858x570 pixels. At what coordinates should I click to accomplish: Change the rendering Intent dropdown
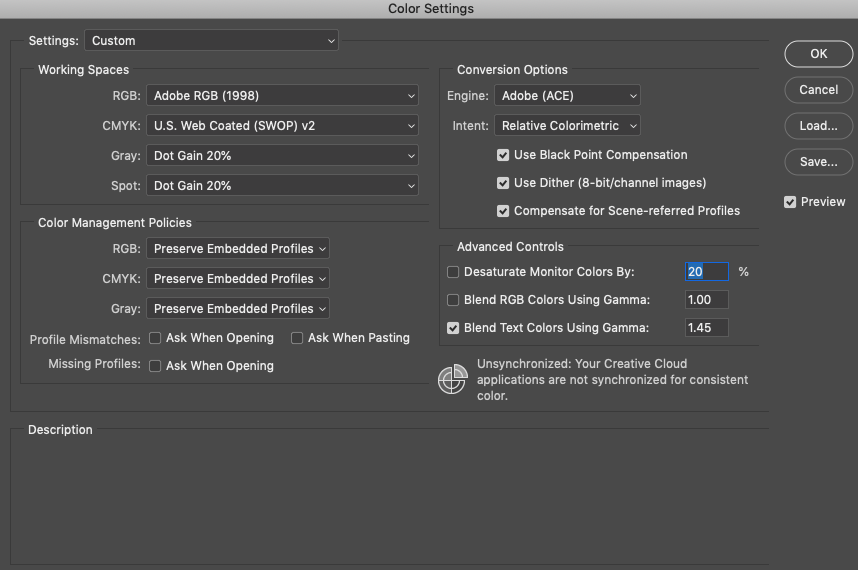tap(567, 126)
